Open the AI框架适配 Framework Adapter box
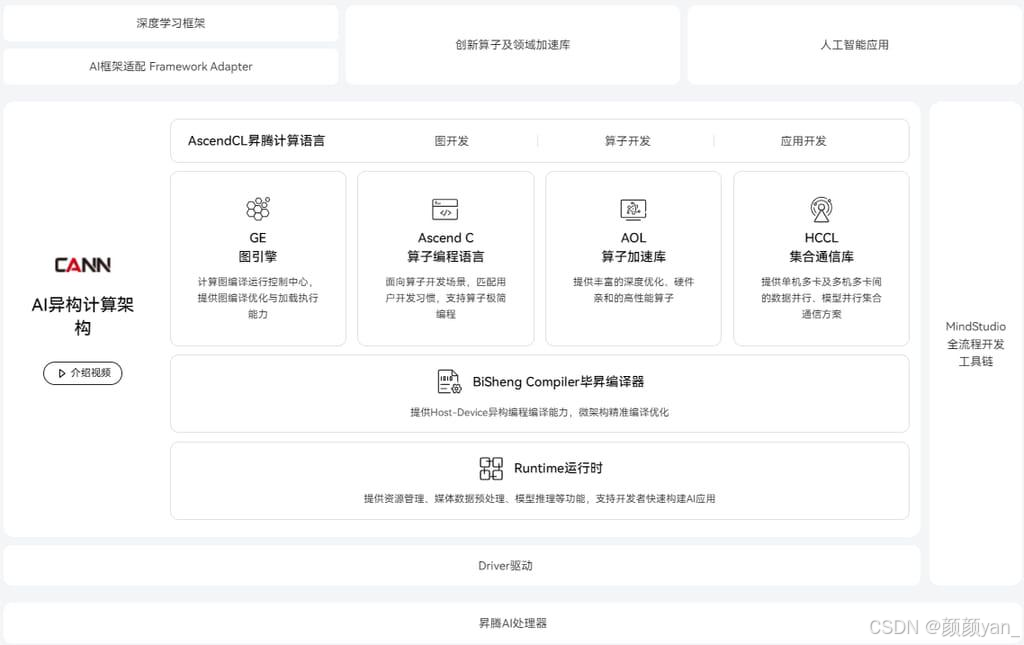The image size is (1024, 645). click(170, 67)
